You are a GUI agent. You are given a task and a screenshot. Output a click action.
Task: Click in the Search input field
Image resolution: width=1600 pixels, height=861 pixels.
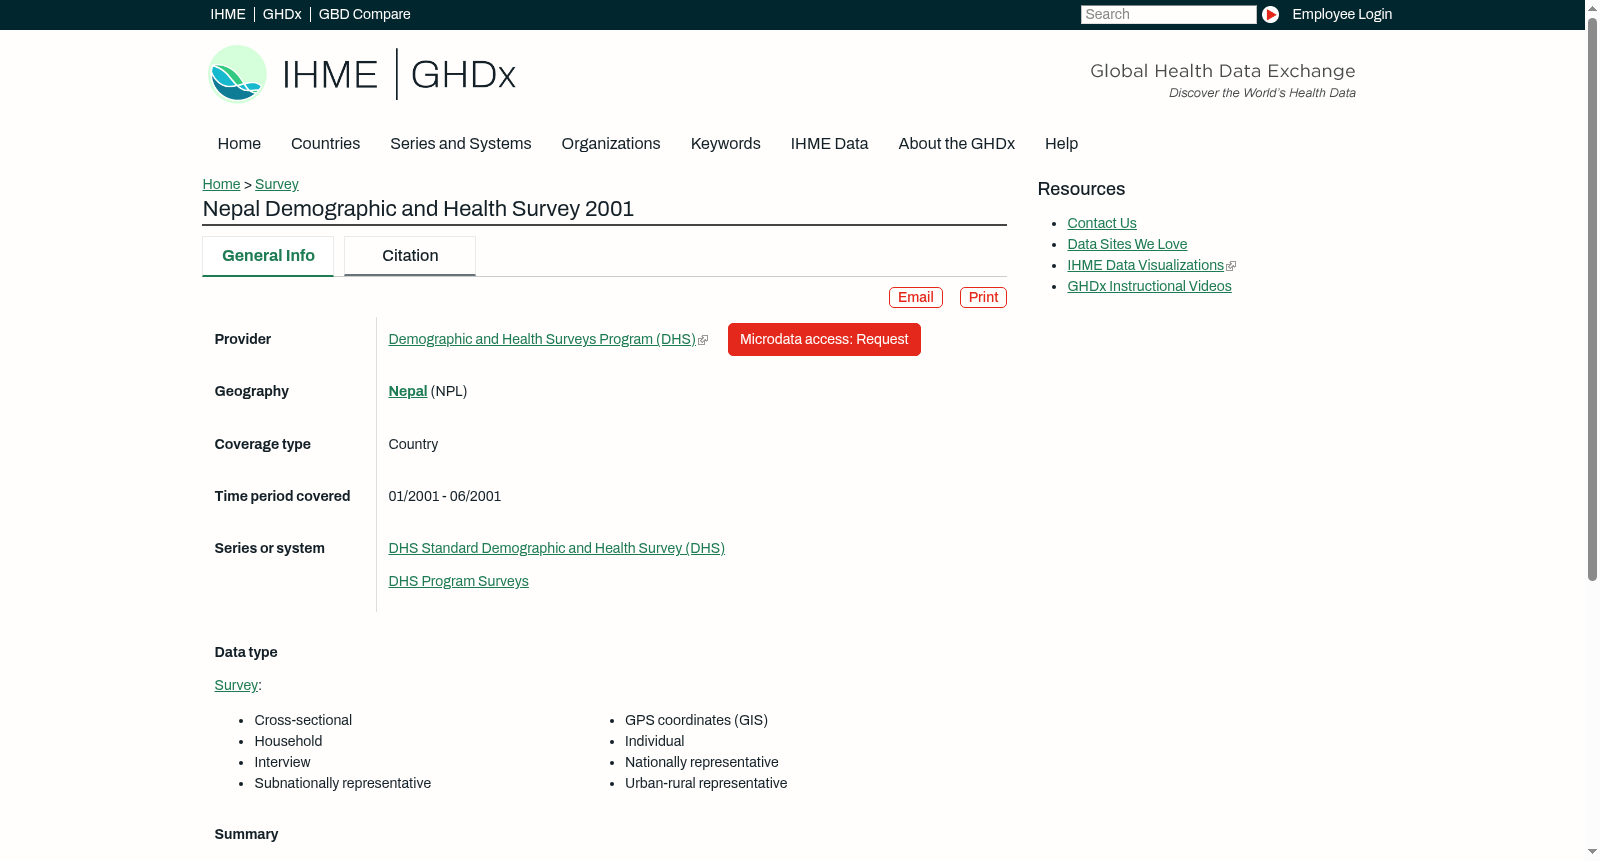click(x=1168, y=14)
